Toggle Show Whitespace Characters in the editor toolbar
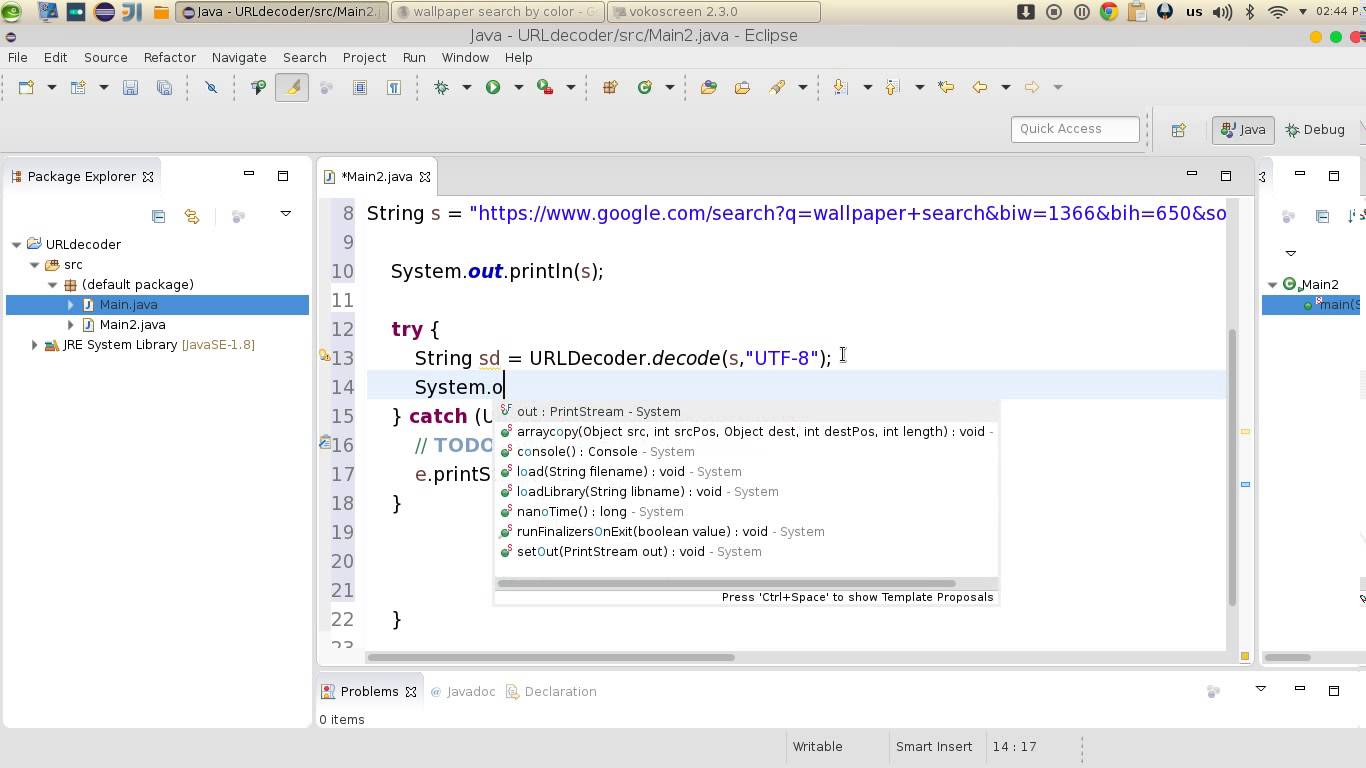Viewport: 1366px width, 768px height. pyautogui.click(x=393, y=87)
